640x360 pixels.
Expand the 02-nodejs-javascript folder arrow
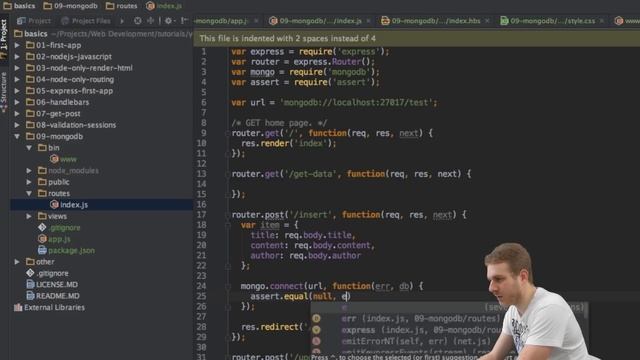[17, 57]
